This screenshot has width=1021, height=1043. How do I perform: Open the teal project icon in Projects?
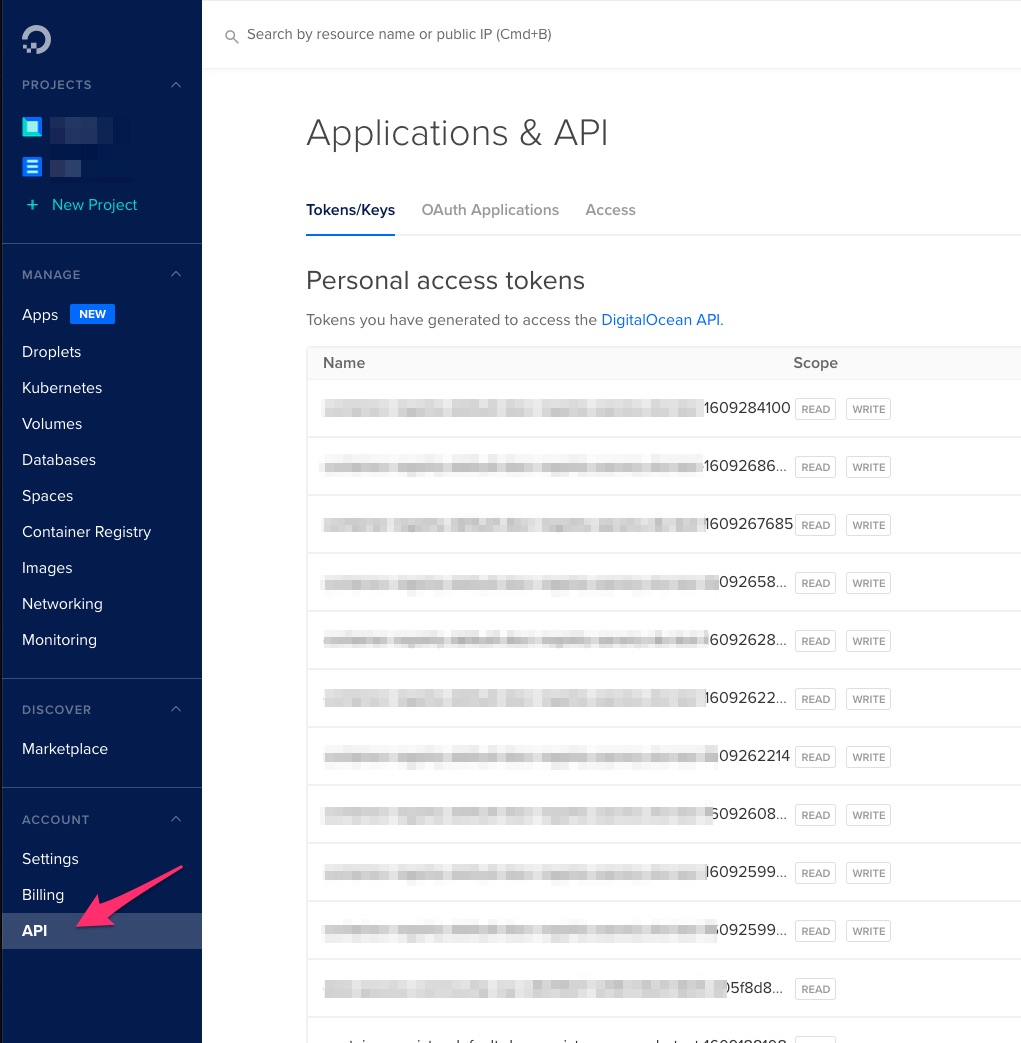click(x=32, y=127)
